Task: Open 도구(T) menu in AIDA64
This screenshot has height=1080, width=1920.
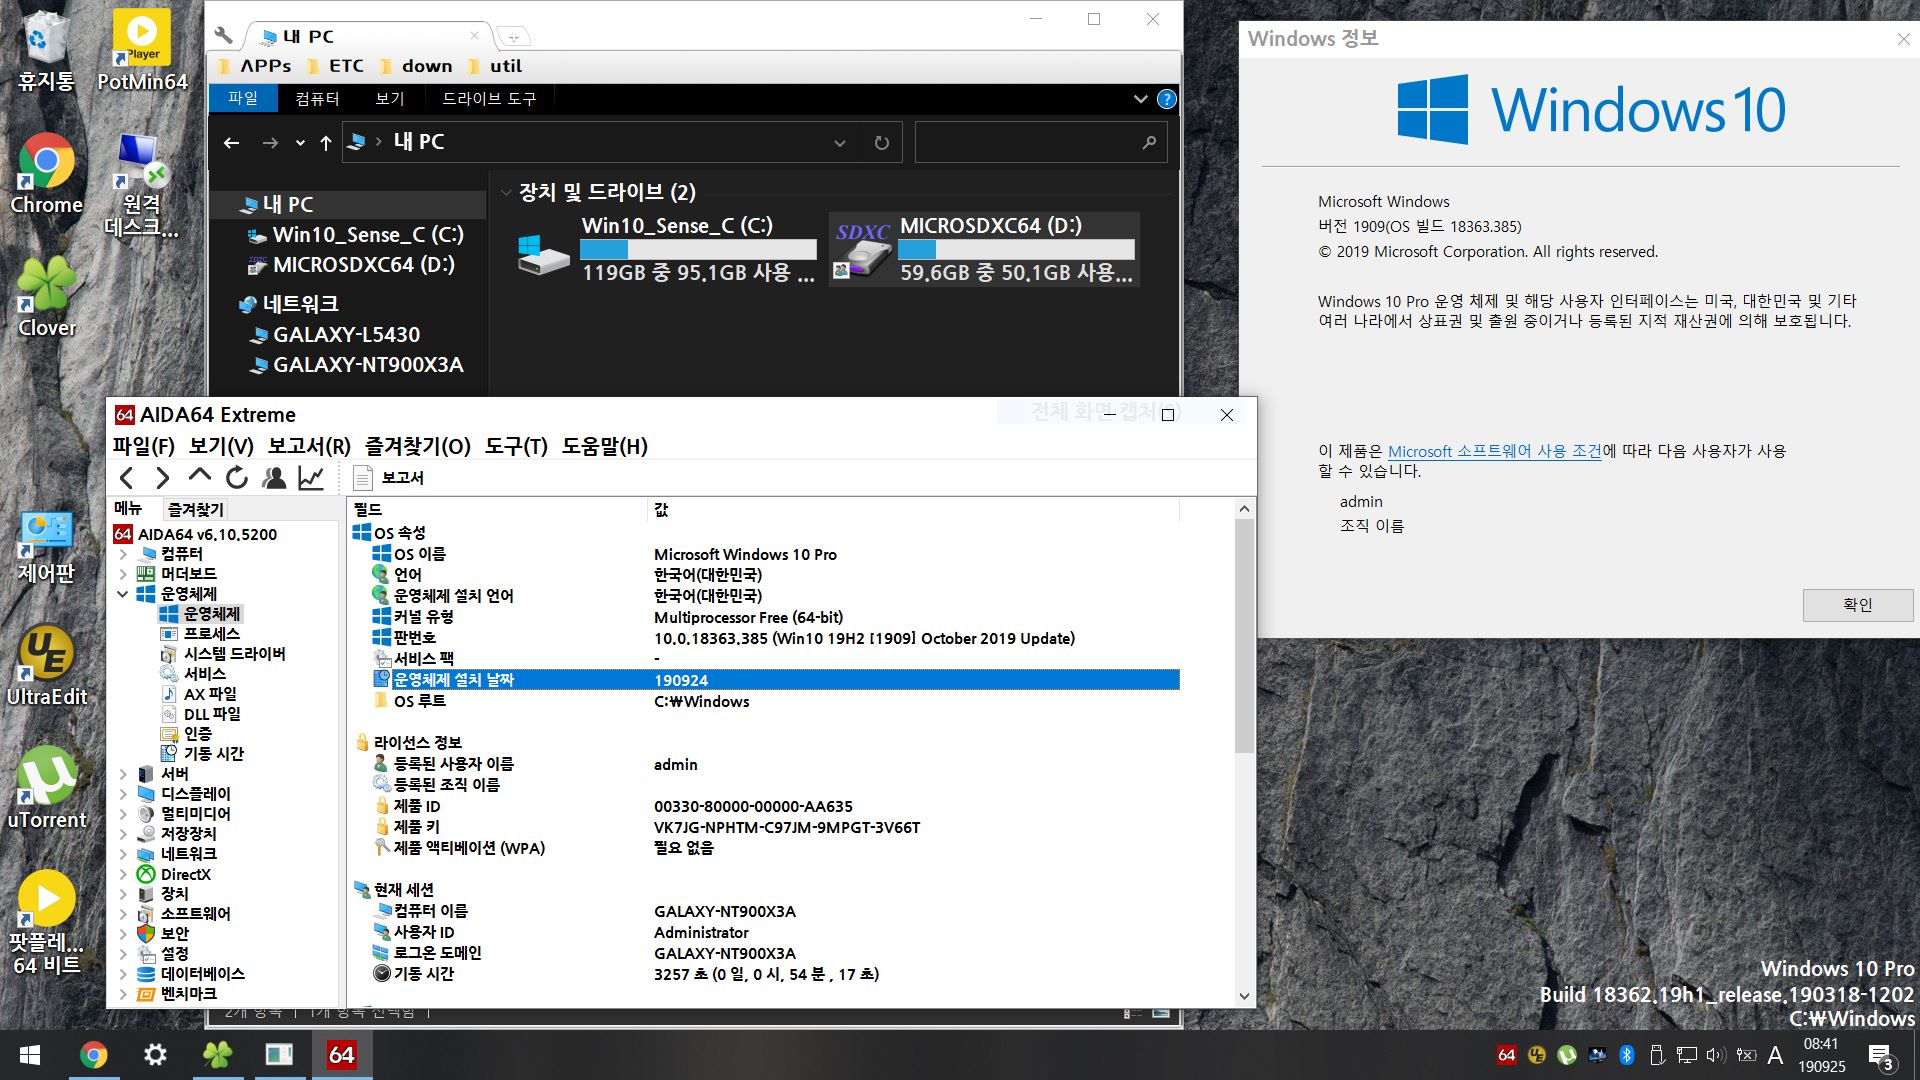Action: [x=516, y=446]
